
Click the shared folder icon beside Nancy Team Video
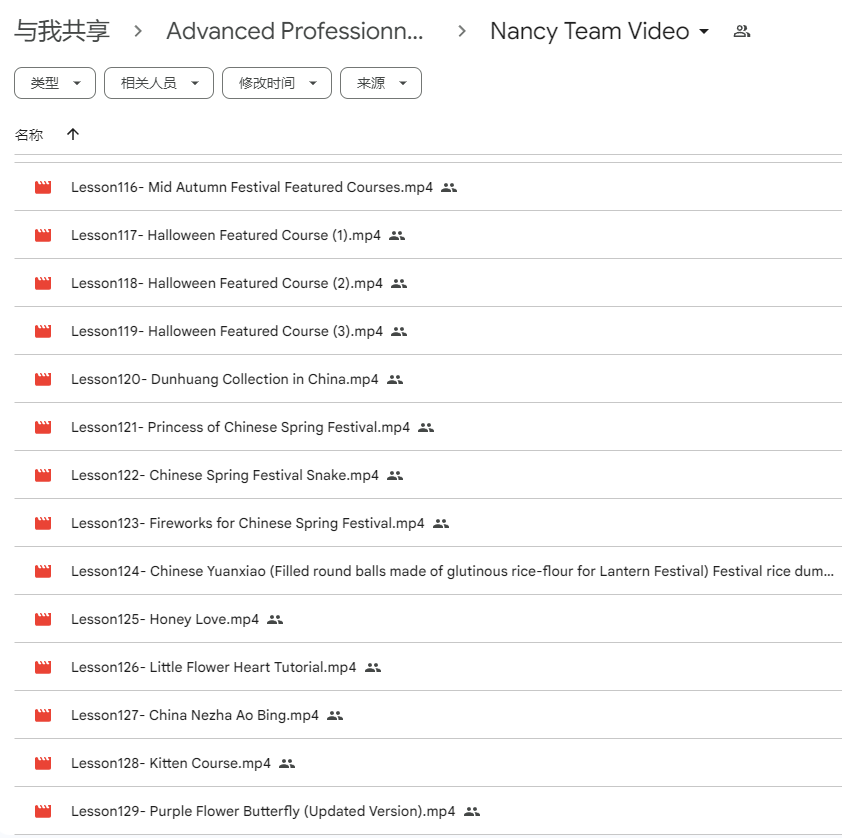tap(741, 31)
